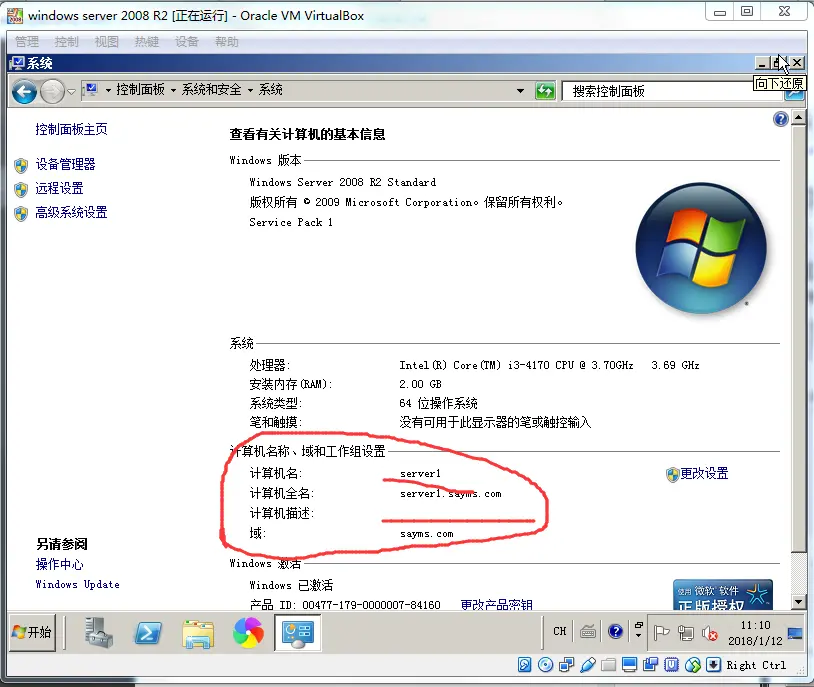Click the vertical scrollbar thumb
The image size is (814, 687).
click(x=799, y=339)
